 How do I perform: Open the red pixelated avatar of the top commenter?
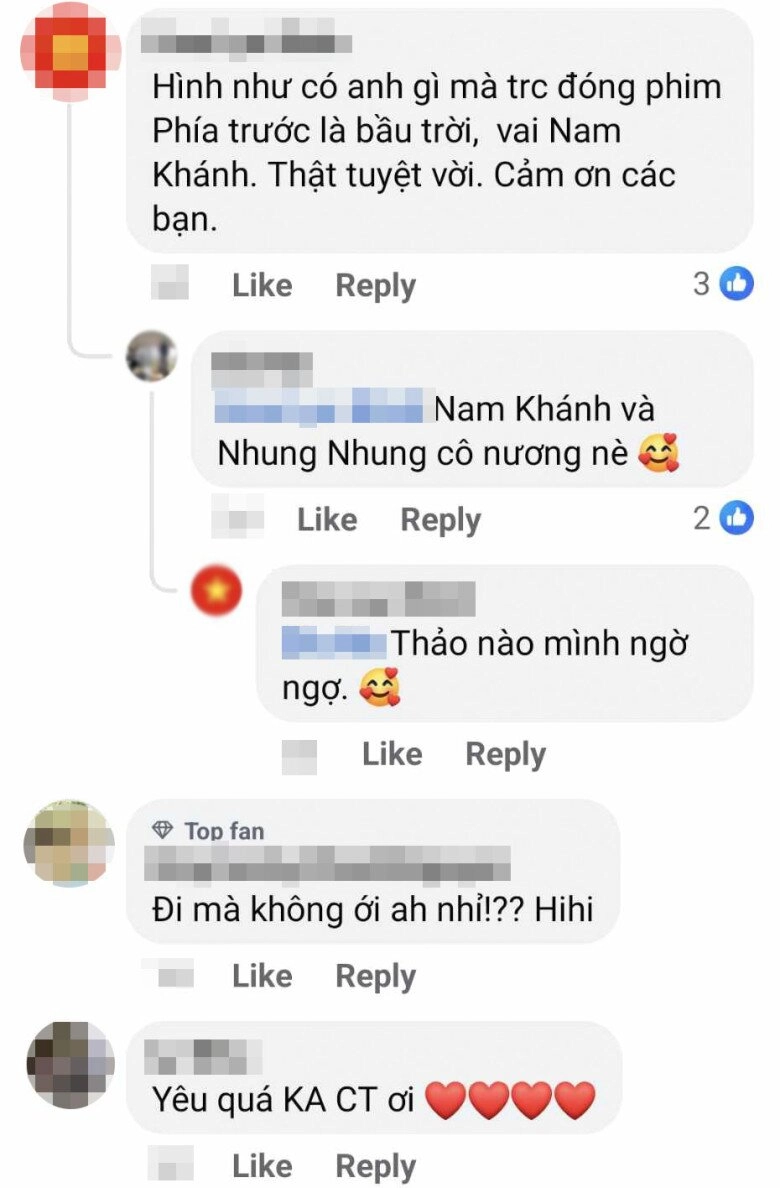pos(70,52)
